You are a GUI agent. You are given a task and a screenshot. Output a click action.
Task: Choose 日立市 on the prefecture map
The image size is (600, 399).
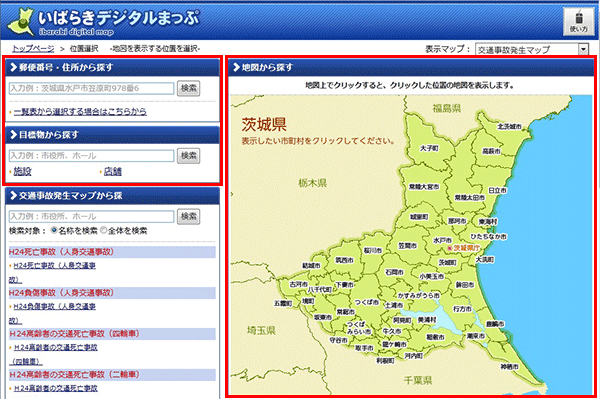pos(497,190)
